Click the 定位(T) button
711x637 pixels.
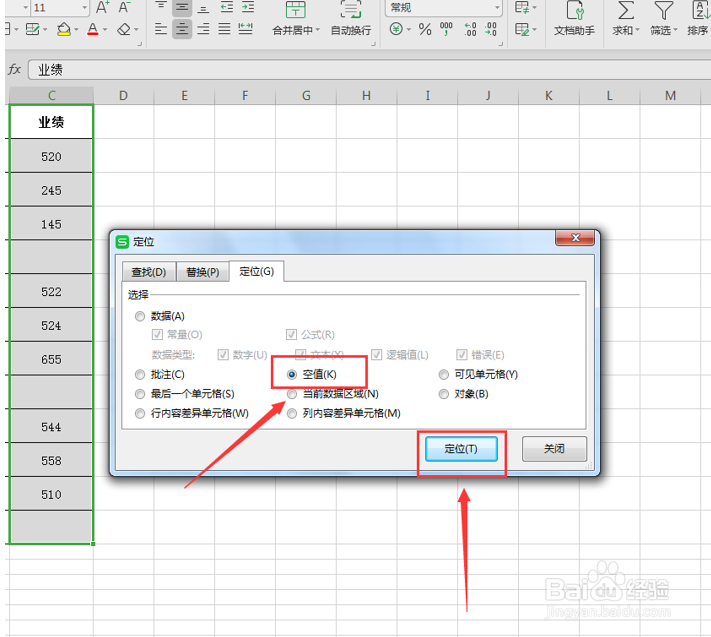(461, 449)
